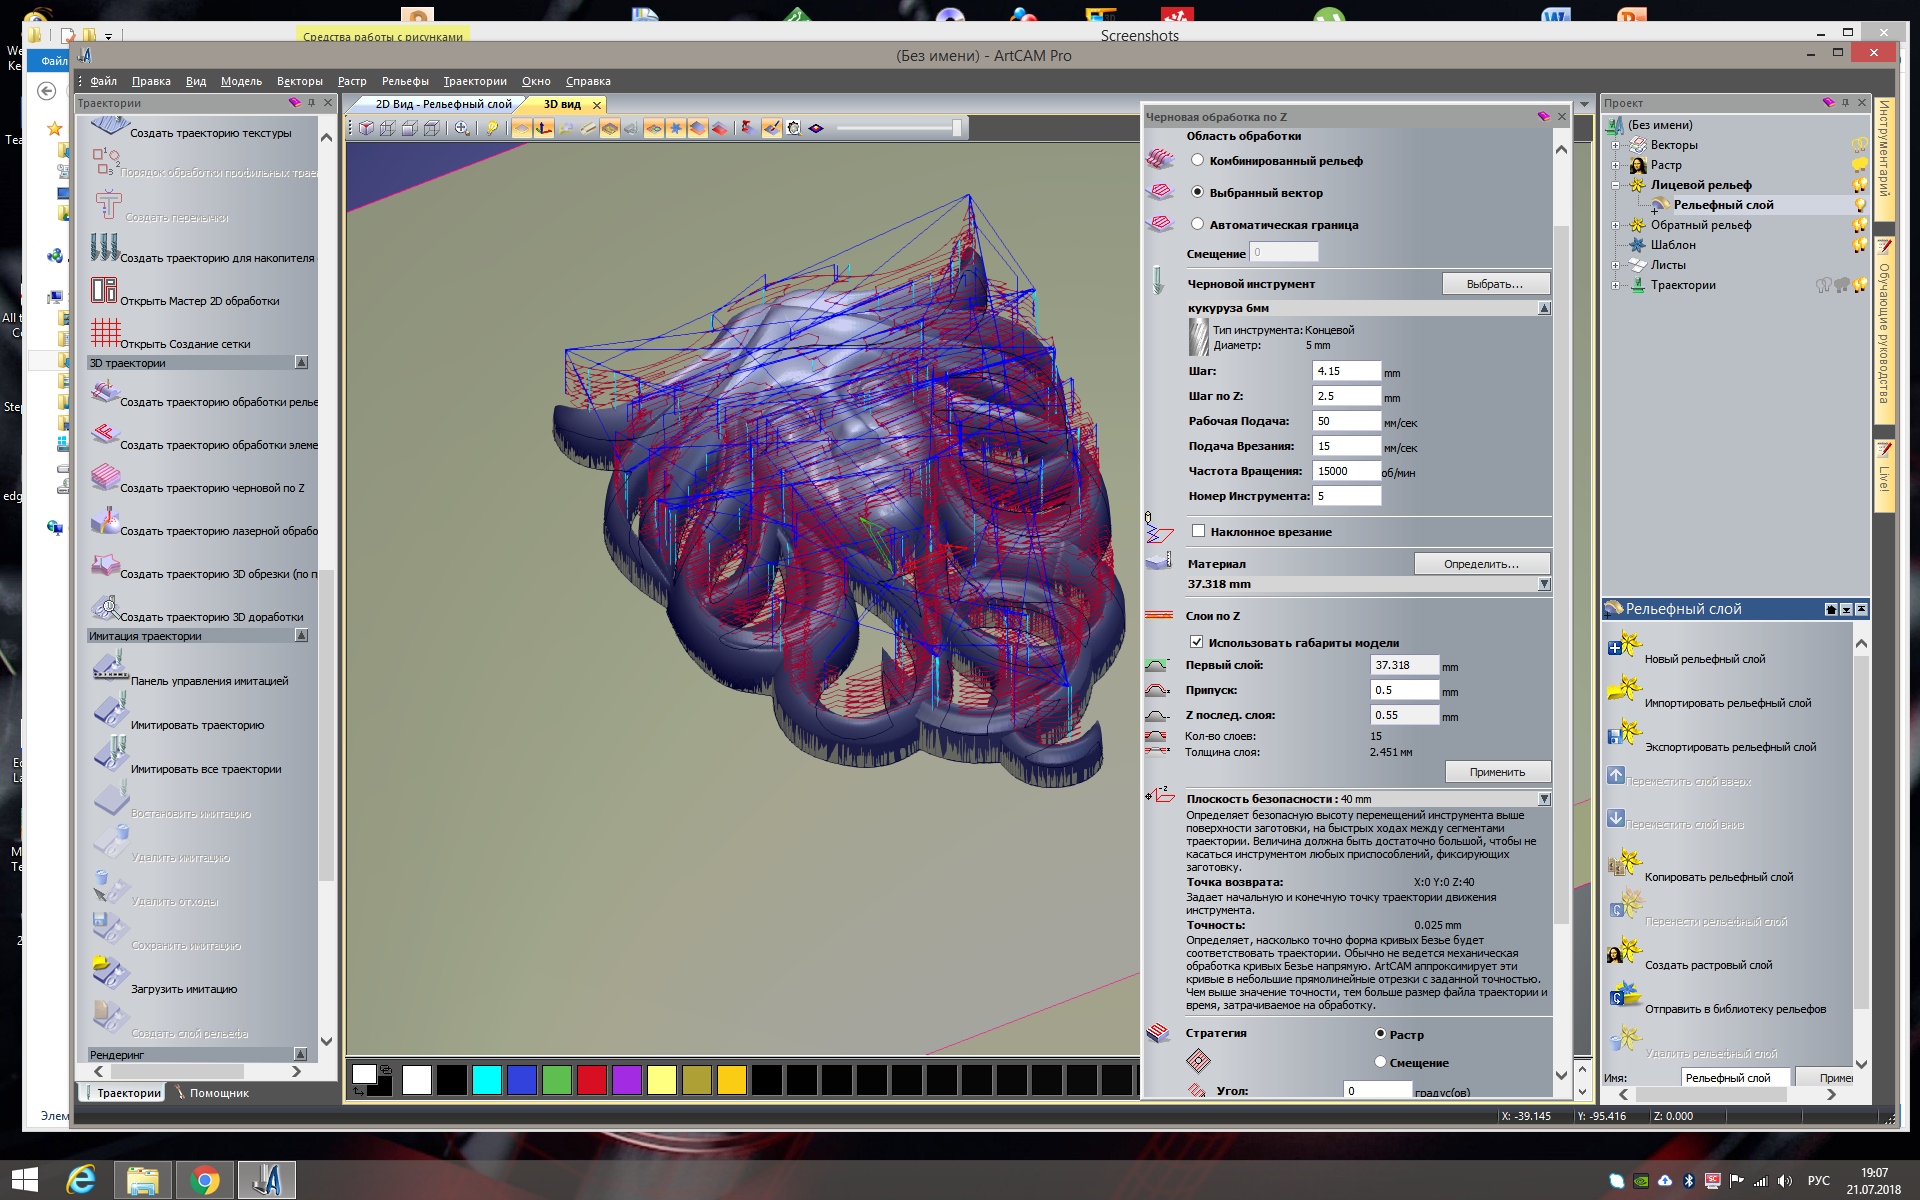
Task: Uncheck Use model dimensions checkbox
Action: [x=1196, y=642]
